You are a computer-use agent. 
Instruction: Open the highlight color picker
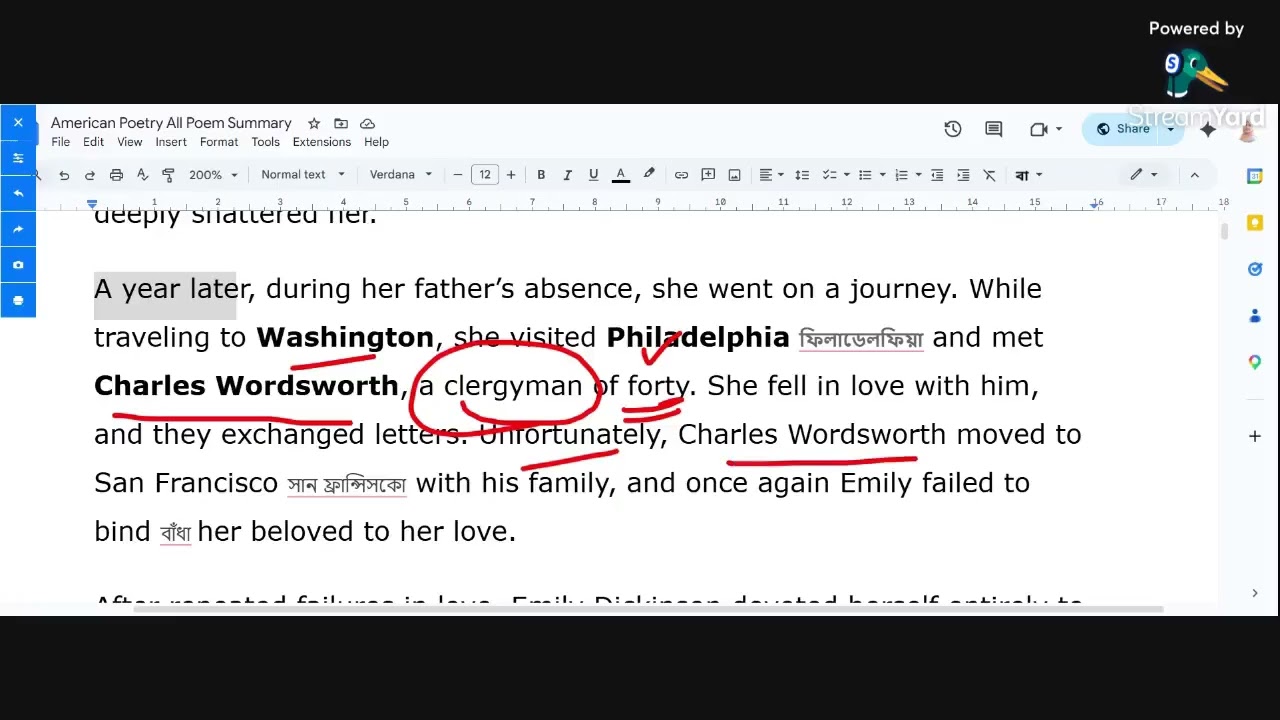click(x=649, y=175)
